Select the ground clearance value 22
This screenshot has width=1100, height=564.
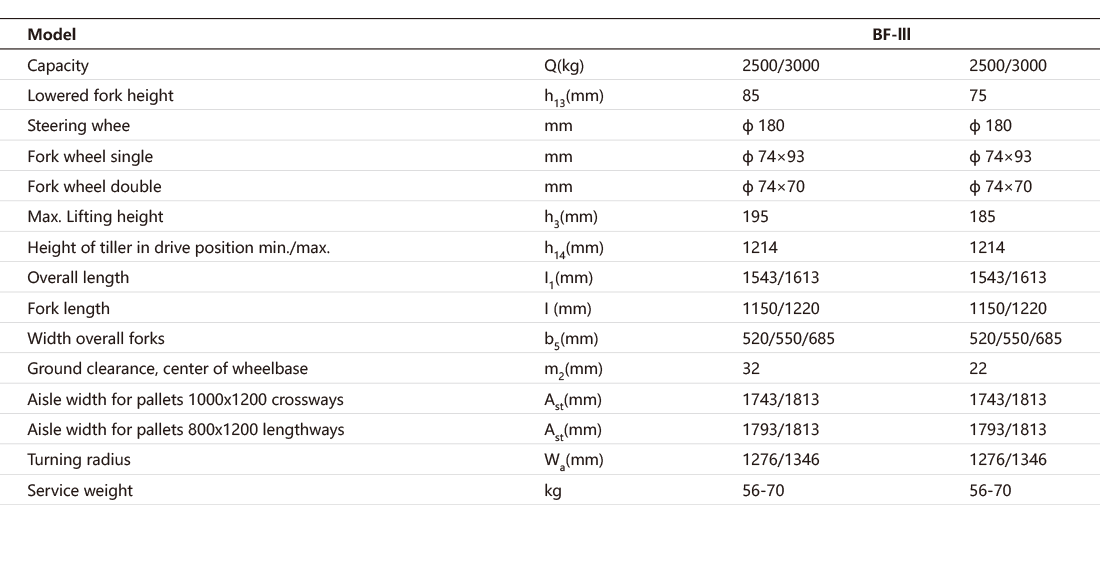coord(978,369)
